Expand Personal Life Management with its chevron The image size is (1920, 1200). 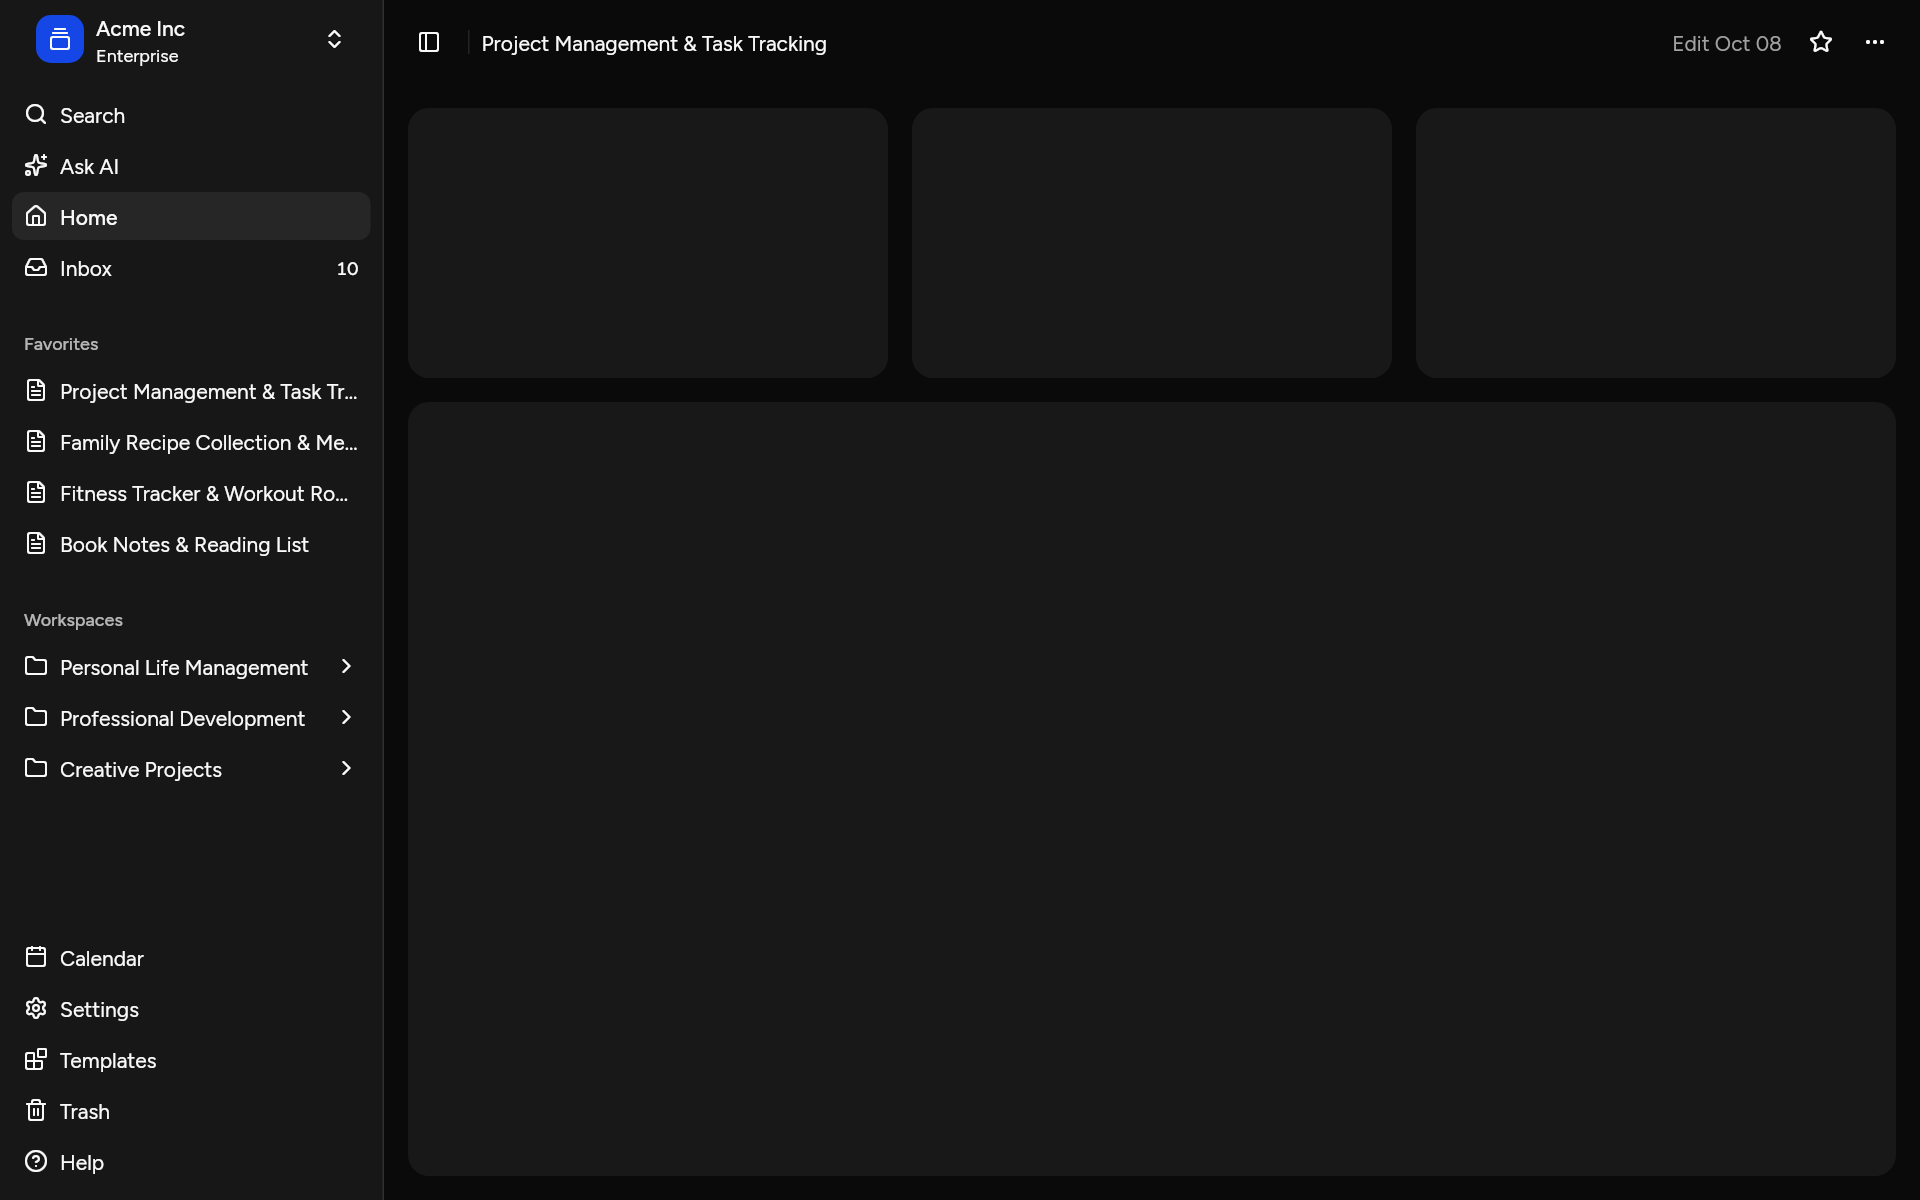(346, 667)
